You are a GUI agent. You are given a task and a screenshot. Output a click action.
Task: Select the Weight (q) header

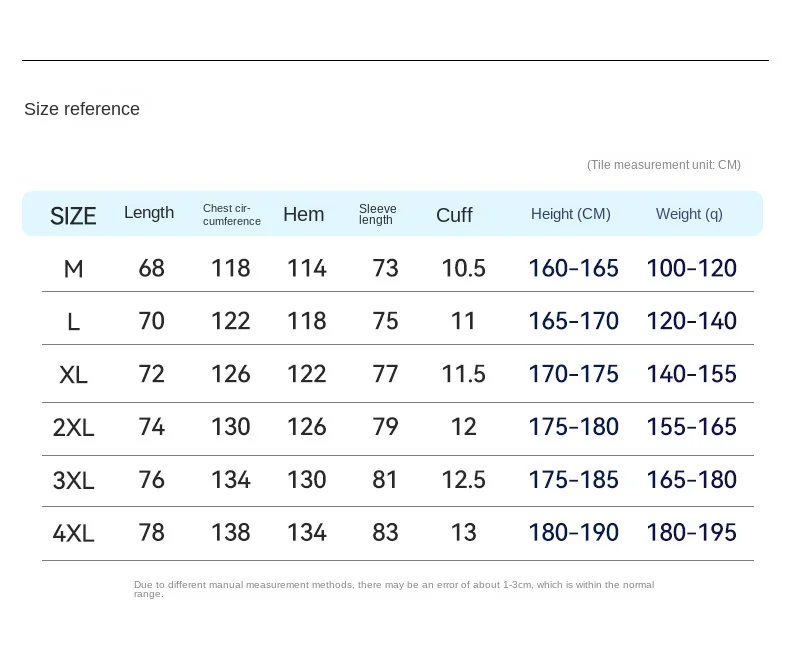click(689, 215)
